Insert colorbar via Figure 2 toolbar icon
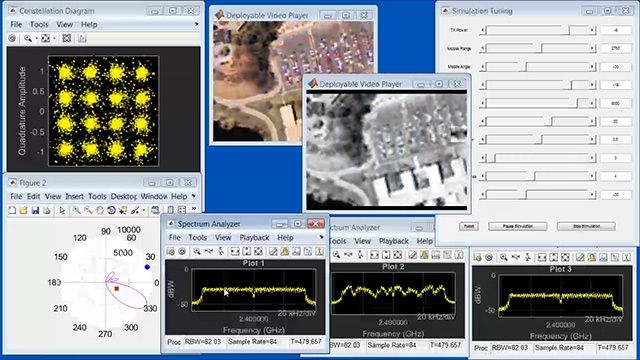Image resolution: width=640 pixels, height=360 pixels. coord(170,210)
